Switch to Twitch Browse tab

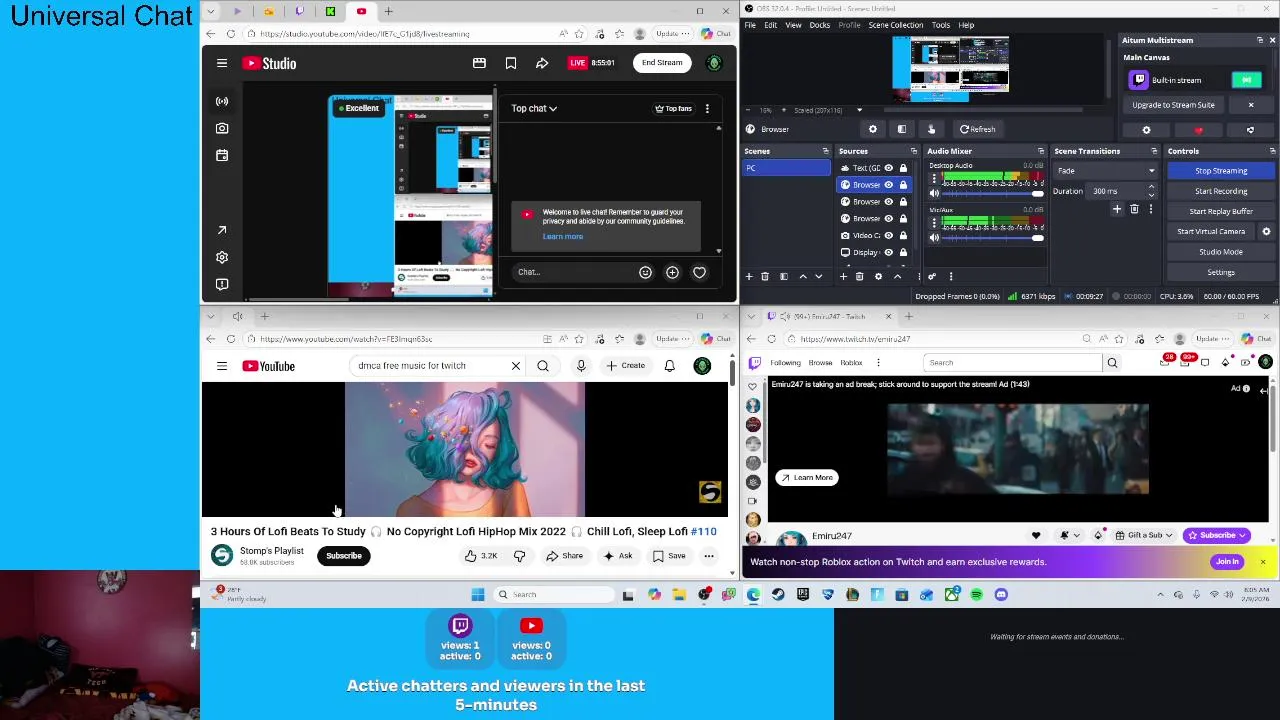click(820, 363)
